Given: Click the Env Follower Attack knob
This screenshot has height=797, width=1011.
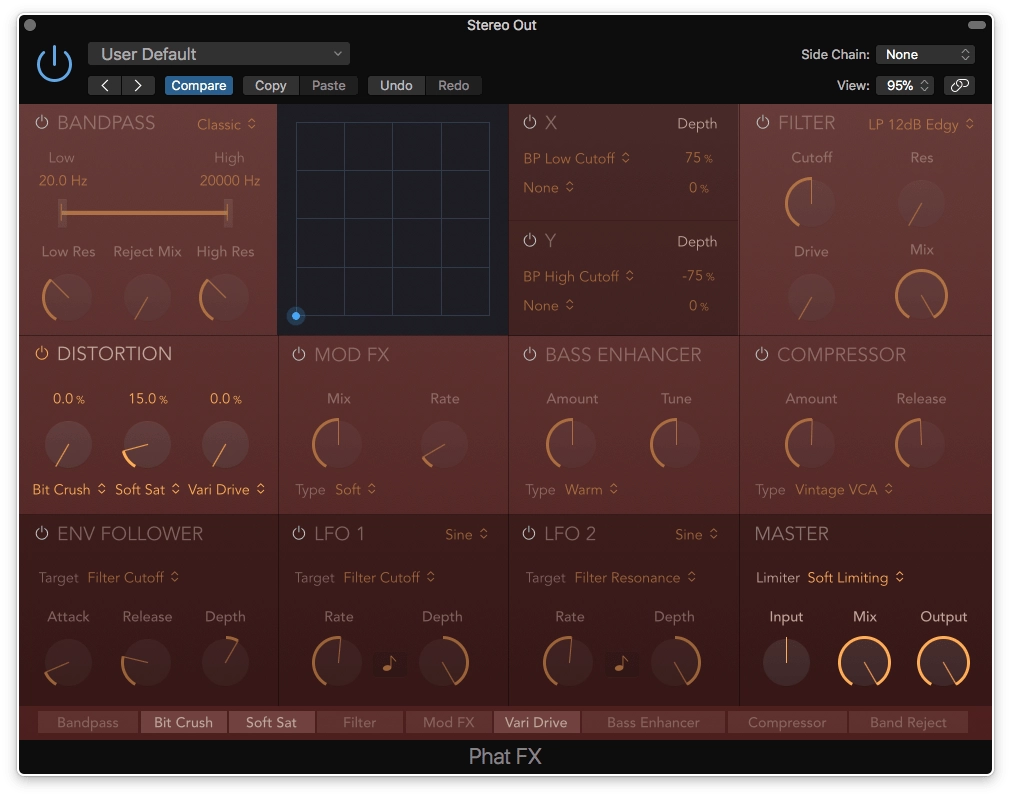Looking at the screenshot, I should pyautogui.click(x=68, y=662).
